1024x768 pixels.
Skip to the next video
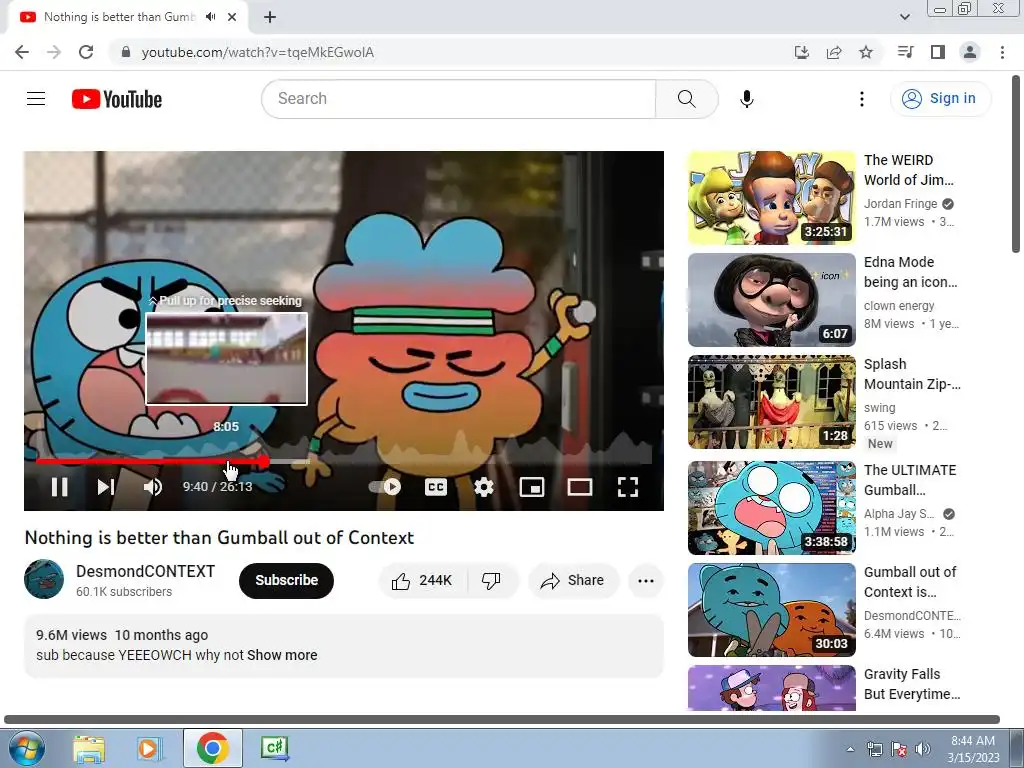[x=106, y=487]
